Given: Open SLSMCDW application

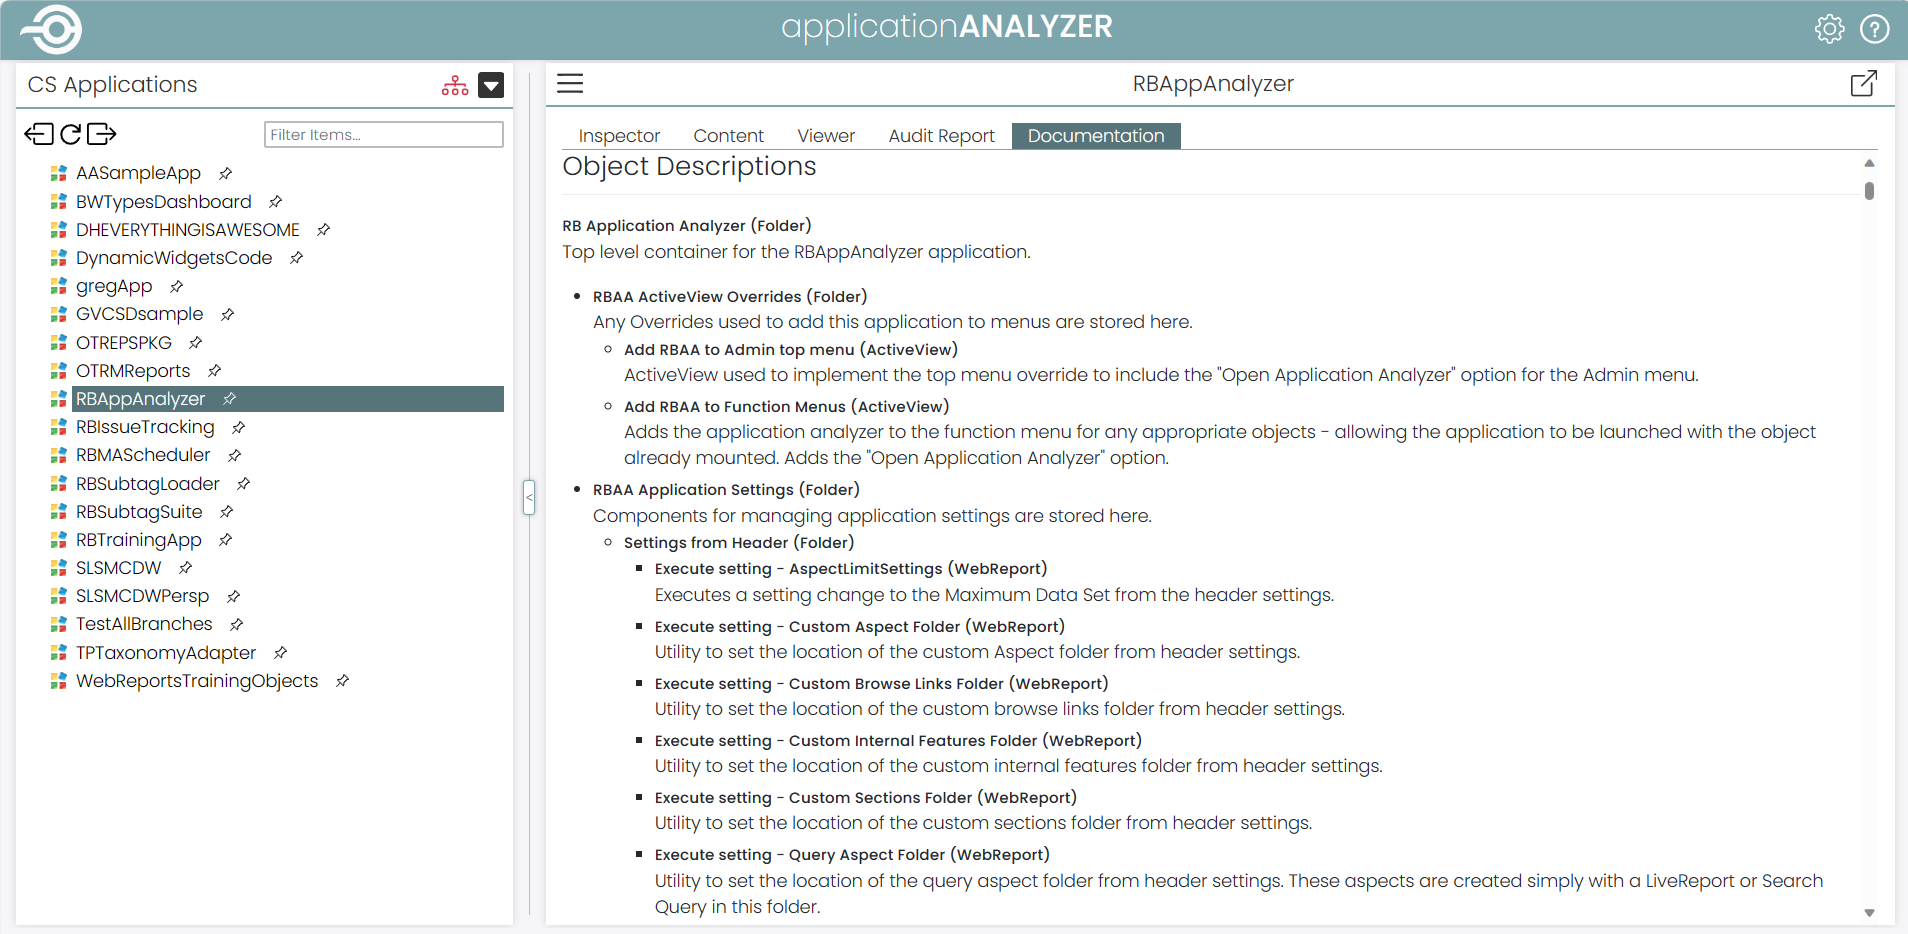Looking at the screenshot, I should (119, 567).
